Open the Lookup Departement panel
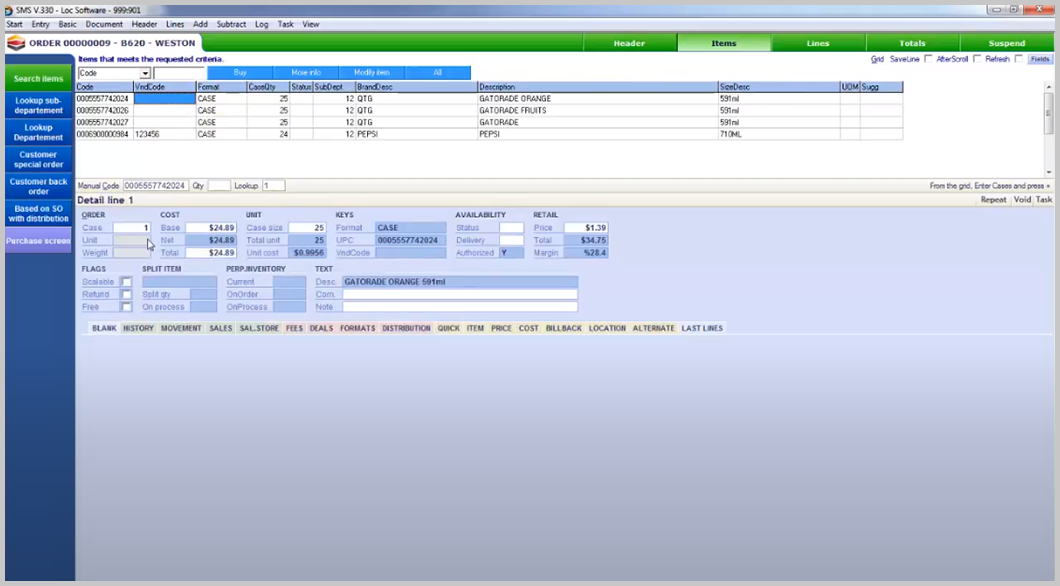Image resolution: width=1060 pixels, height=586 pixels. [37, 131]
